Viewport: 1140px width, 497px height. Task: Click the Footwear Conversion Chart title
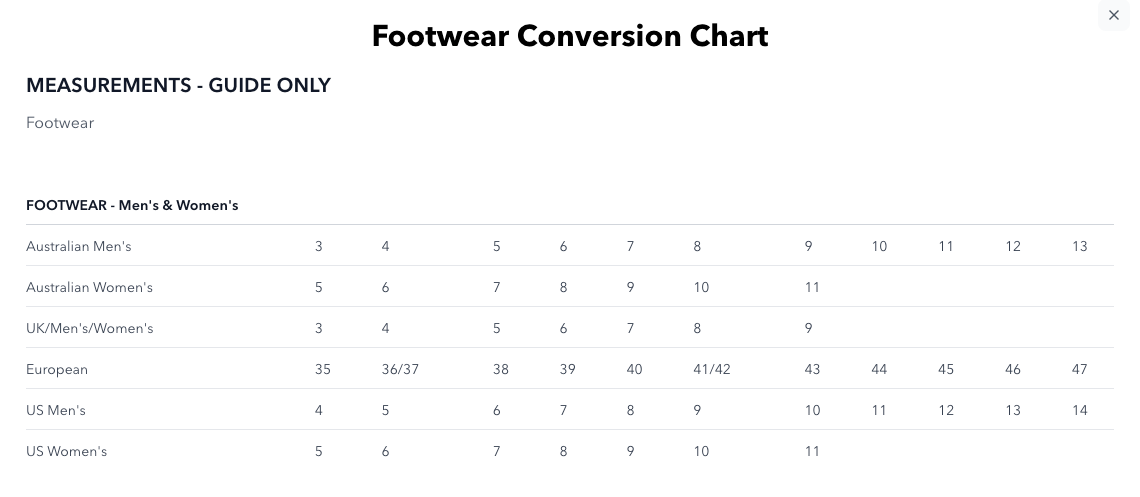[570, 36]
